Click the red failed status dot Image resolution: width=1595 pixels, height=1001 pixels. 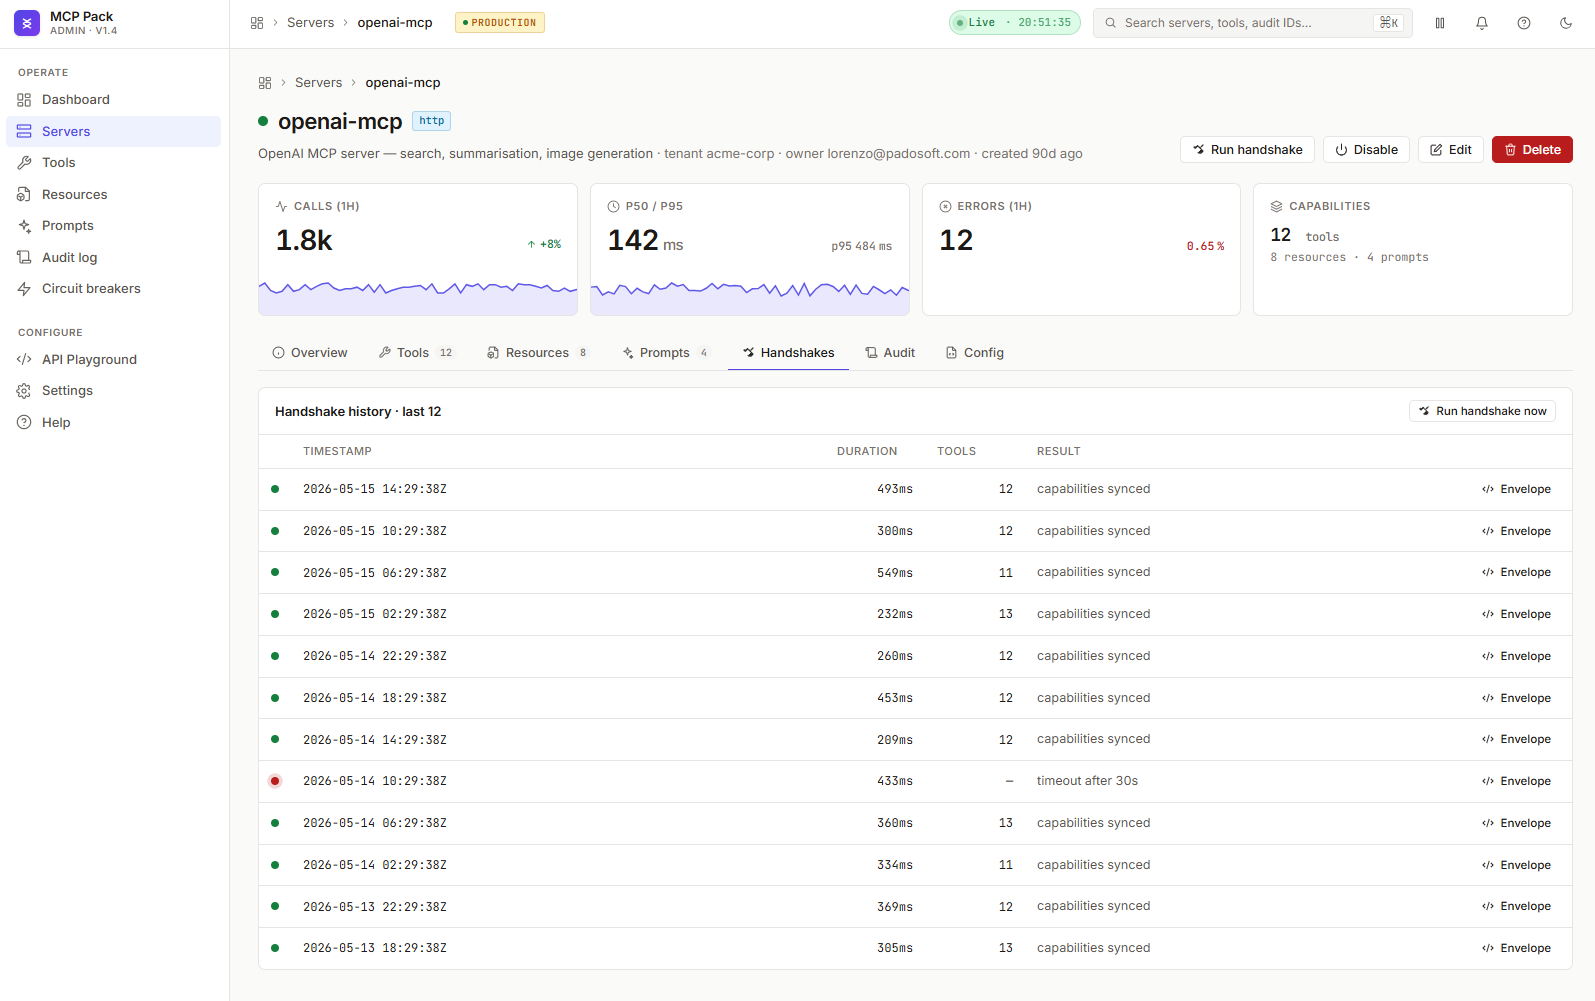click(275, 781)
